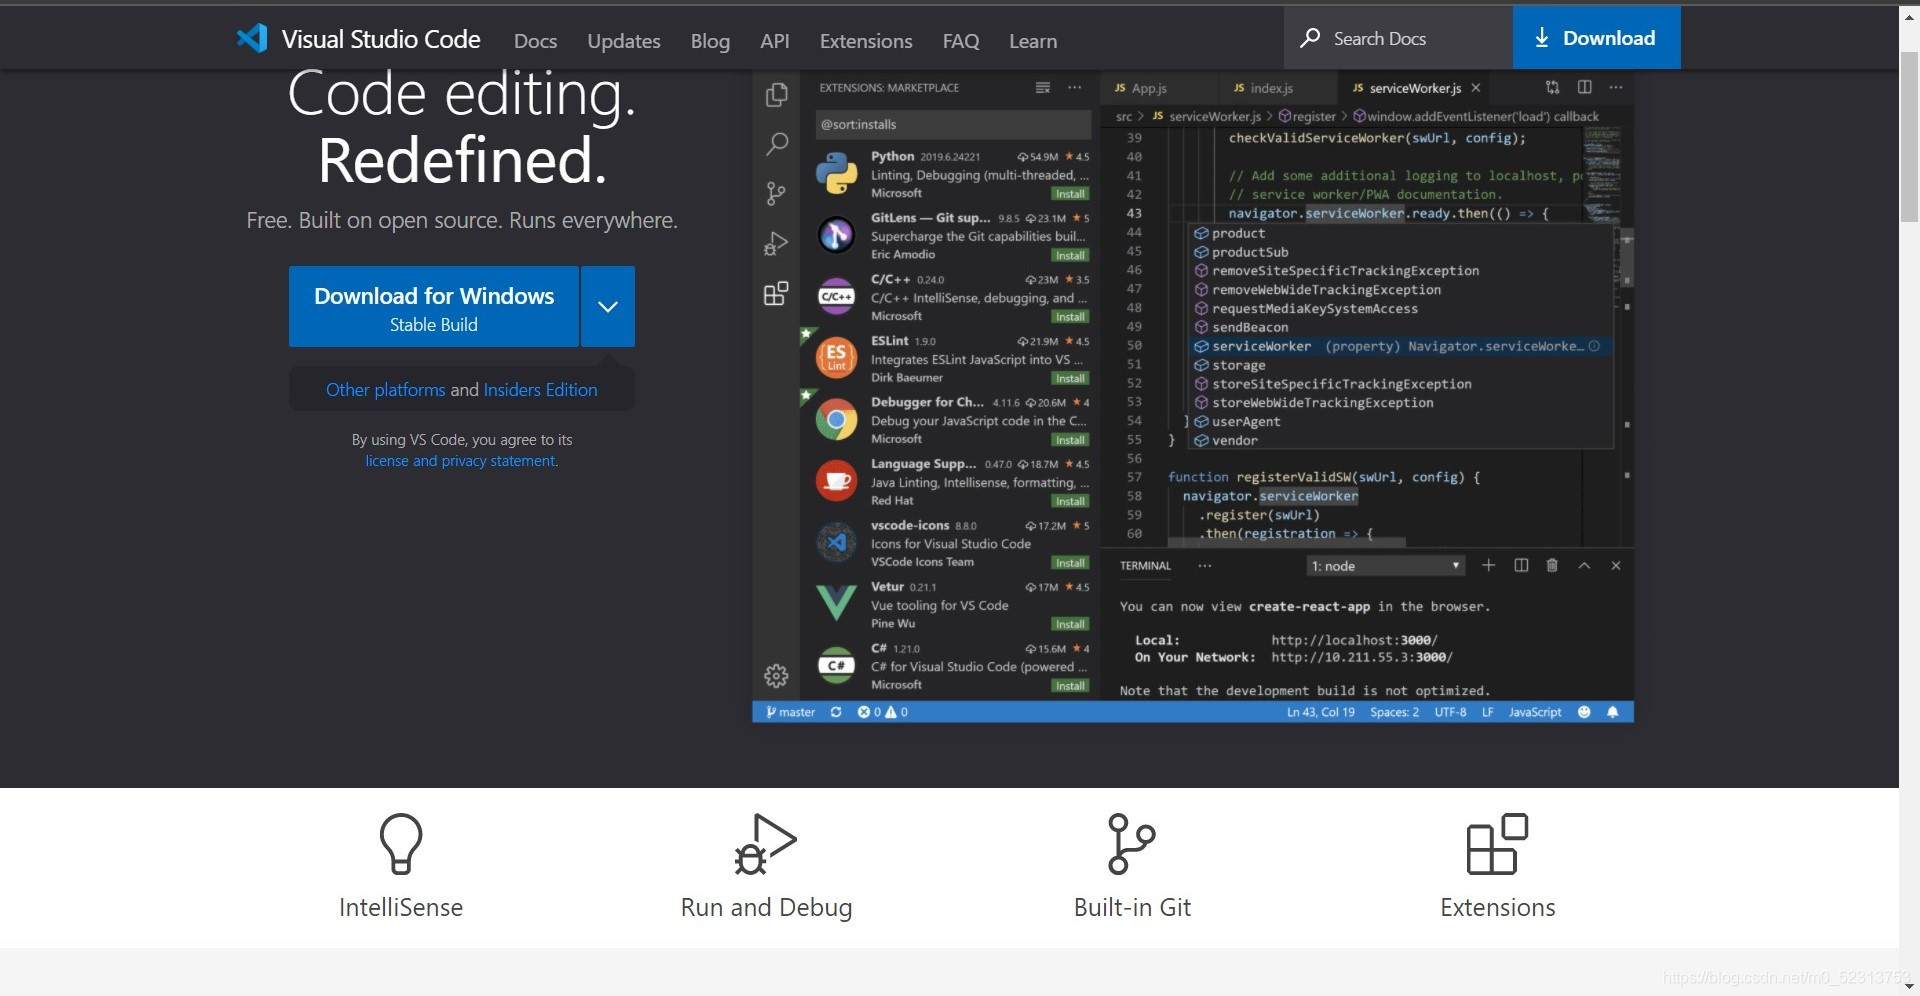Click the master branch status bar item
Screen dimensions: 1920x996
(x=791, y=712)
